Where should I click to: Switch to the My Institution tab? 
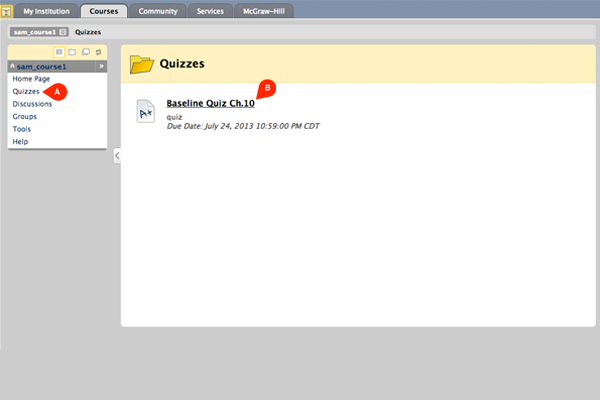pos(47,11)
